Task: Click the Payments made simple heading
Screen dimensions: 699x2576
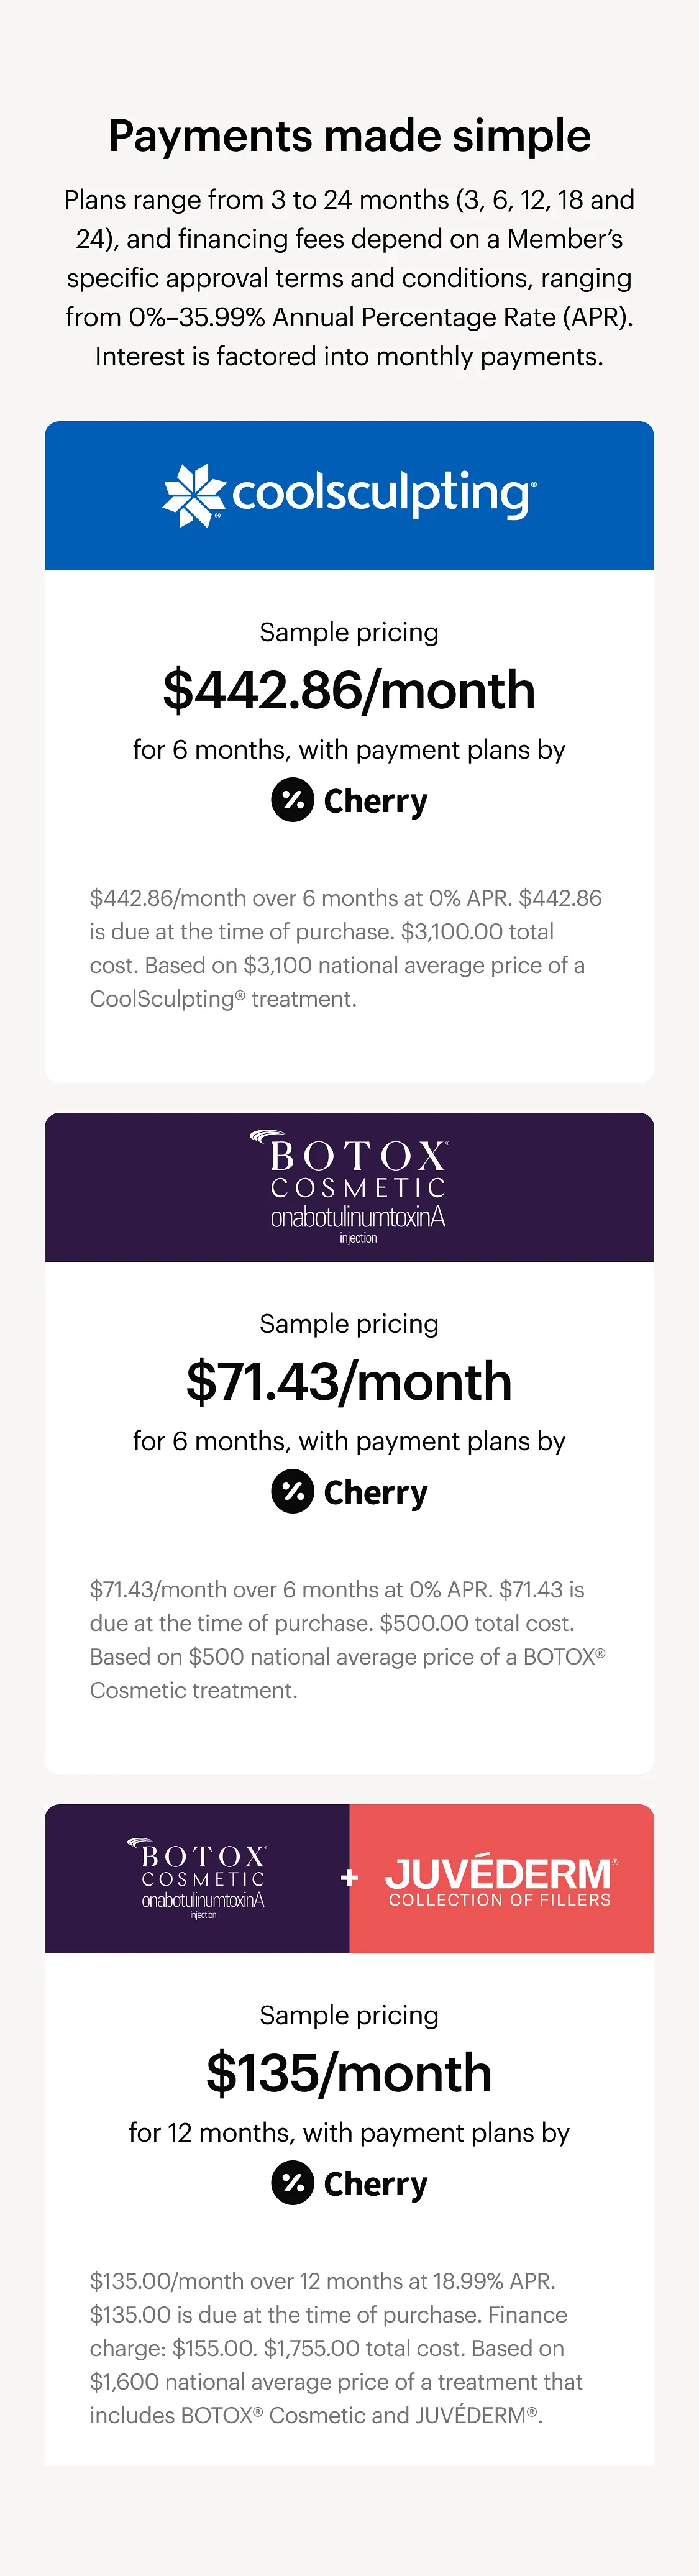Action: pyautogui.click(x=349, y=136)
